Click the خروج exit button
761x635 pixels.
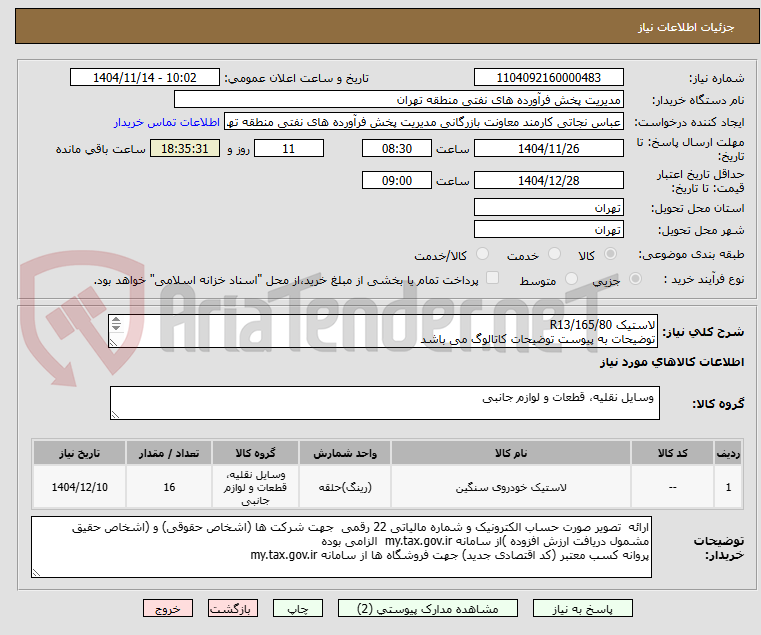pos(167,608)
